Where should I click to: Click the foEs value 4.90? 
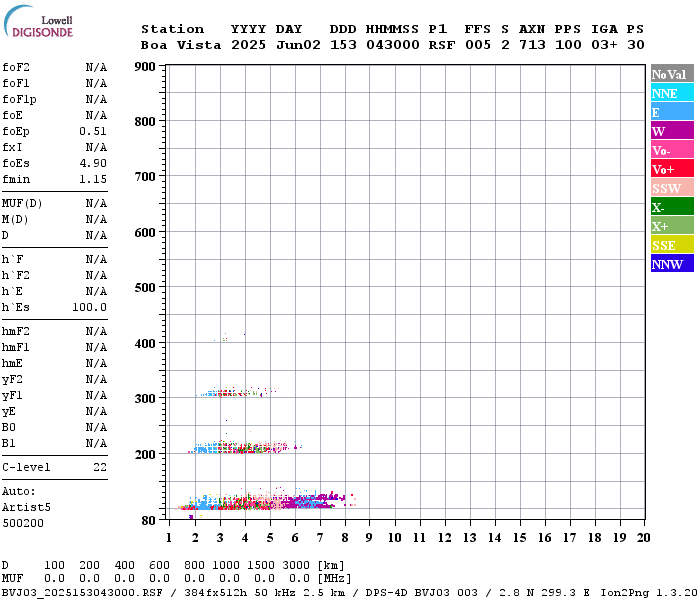tap(93, 163)
